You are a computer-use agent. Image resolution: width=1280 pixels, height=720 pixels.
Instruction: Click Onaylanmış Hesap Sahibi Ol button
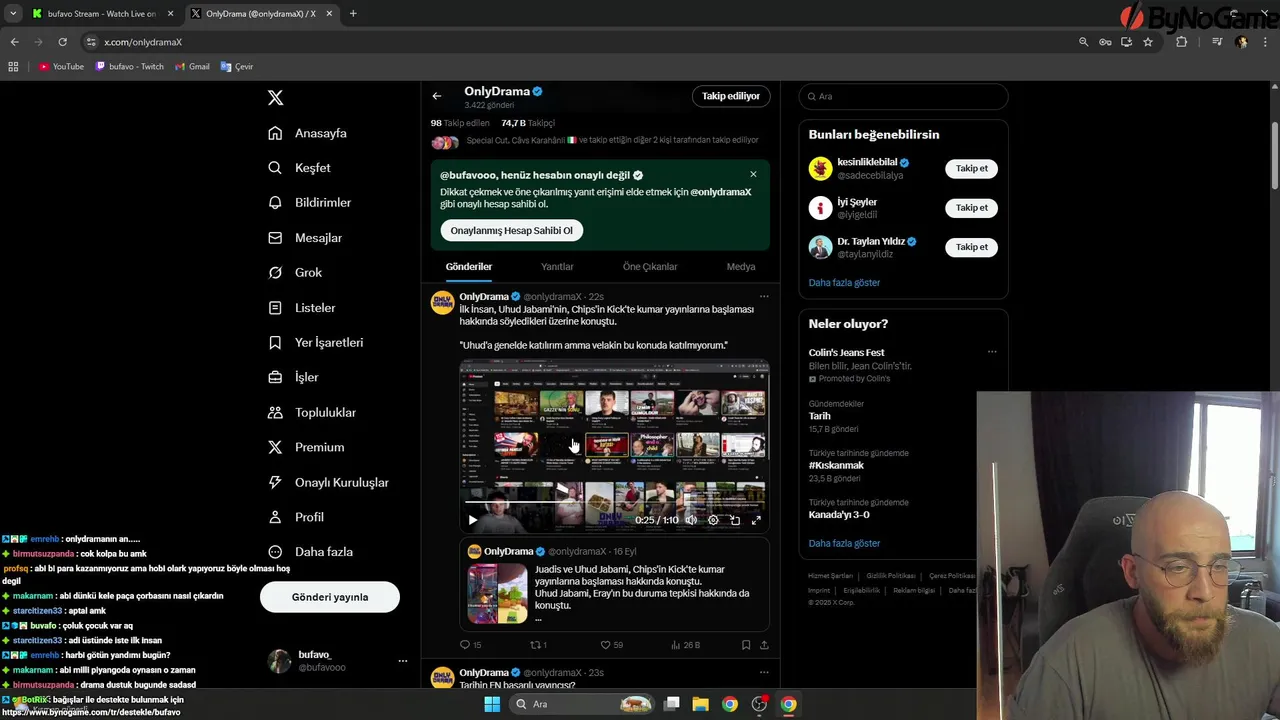(511, 231)
